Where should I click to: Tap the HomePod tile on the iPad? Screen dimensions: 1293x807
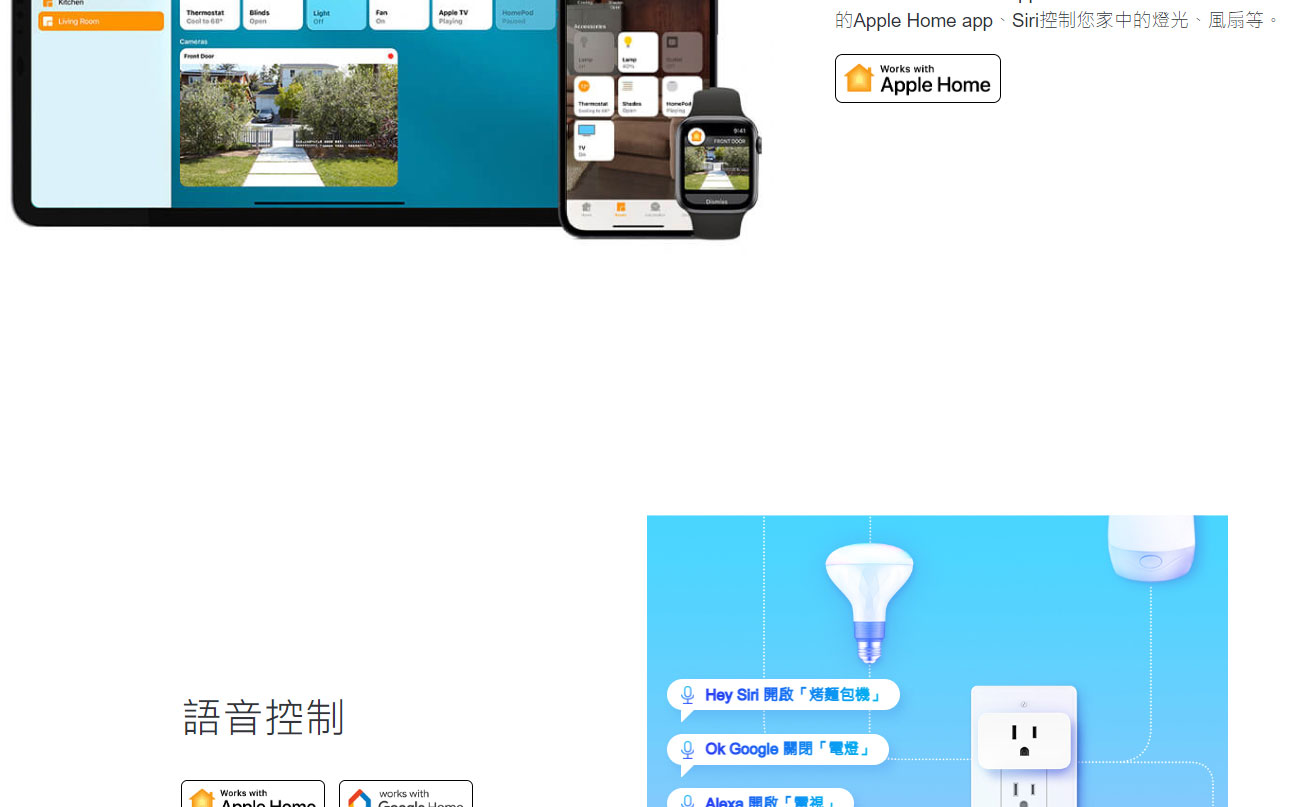tap(524, 14)
